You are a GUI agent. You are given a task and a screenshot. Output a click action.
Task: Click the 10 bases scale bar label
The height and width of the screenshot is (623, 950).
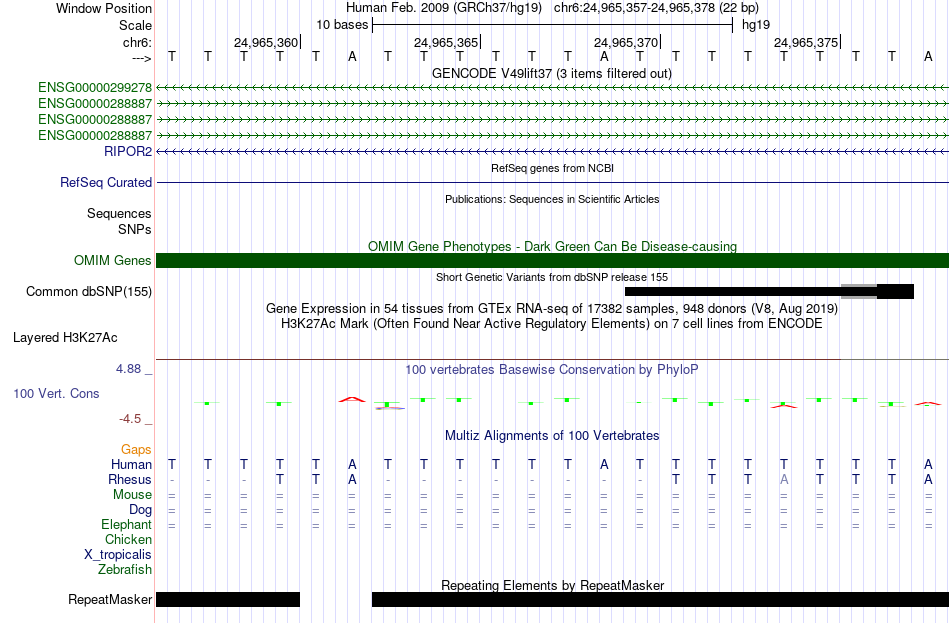[342, 25]
